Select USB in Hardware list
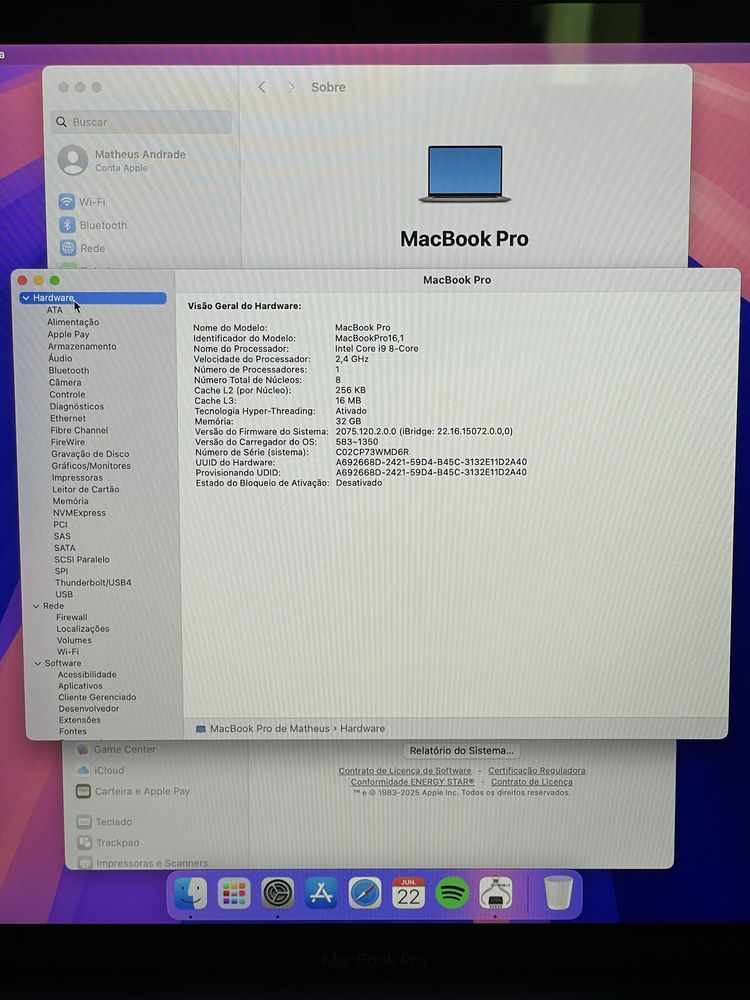Image resolution: width=750 pixels, height=1000 pixels. (64, 594)
